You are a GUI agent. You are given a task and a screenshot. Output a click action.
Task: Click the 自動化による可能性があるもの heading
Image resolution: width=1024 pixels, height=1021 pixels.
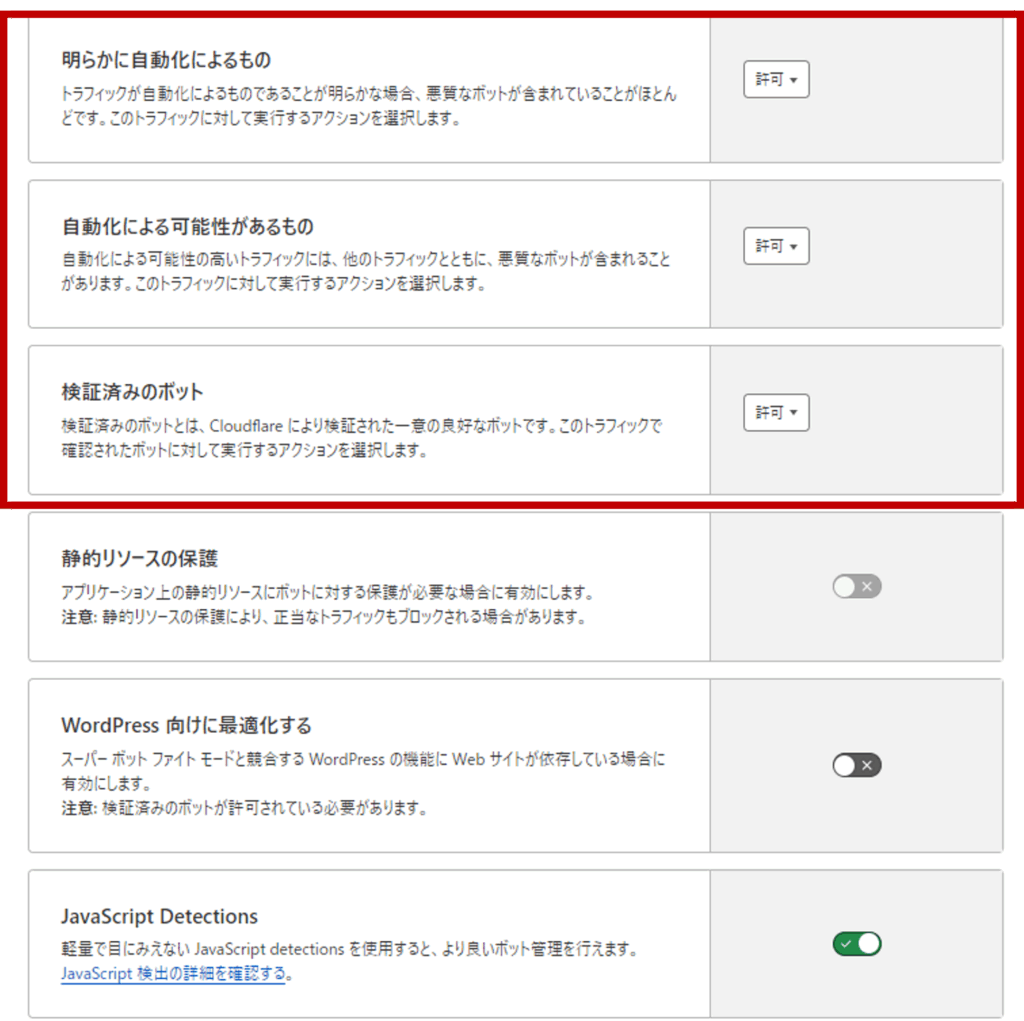[x=187, y=227]
